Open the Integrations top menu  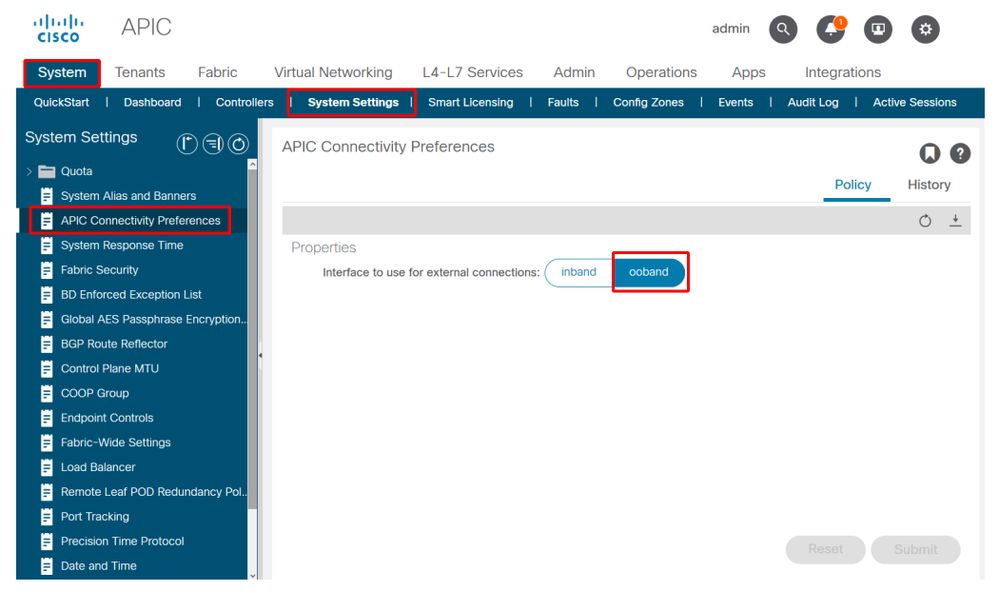coord(843,73)
